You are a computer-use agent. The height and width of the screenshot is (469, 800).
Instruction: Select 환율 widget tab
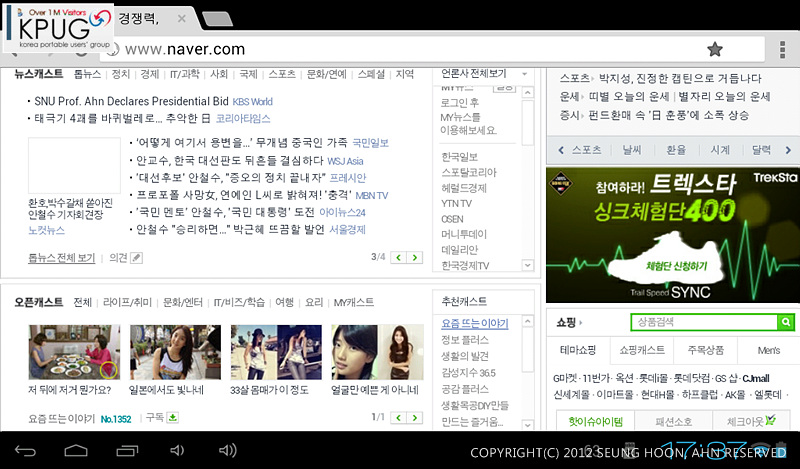(676, 150)
